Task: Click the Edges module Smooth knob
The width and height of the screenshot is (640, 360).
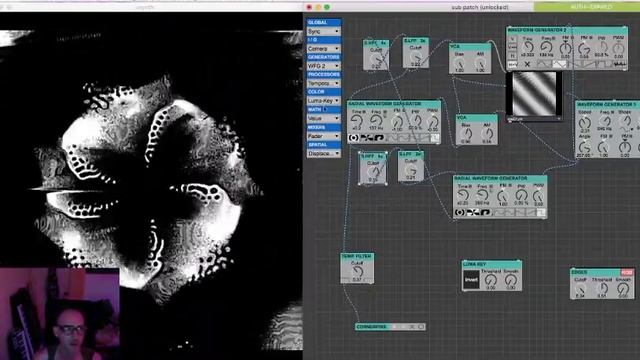Action: 623,288
